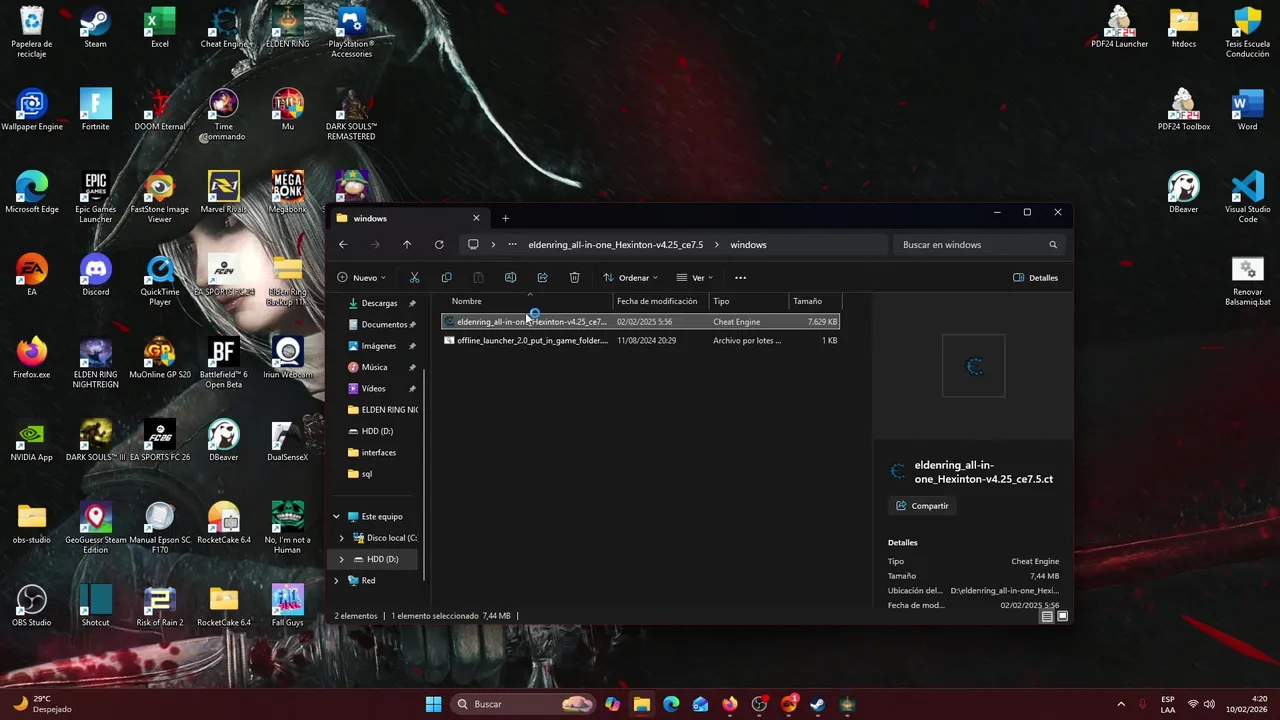Collapse the Este equipo tree node
Image resolution: width=1280 pixels, height=720 pixels.
[x=337, y=517]
